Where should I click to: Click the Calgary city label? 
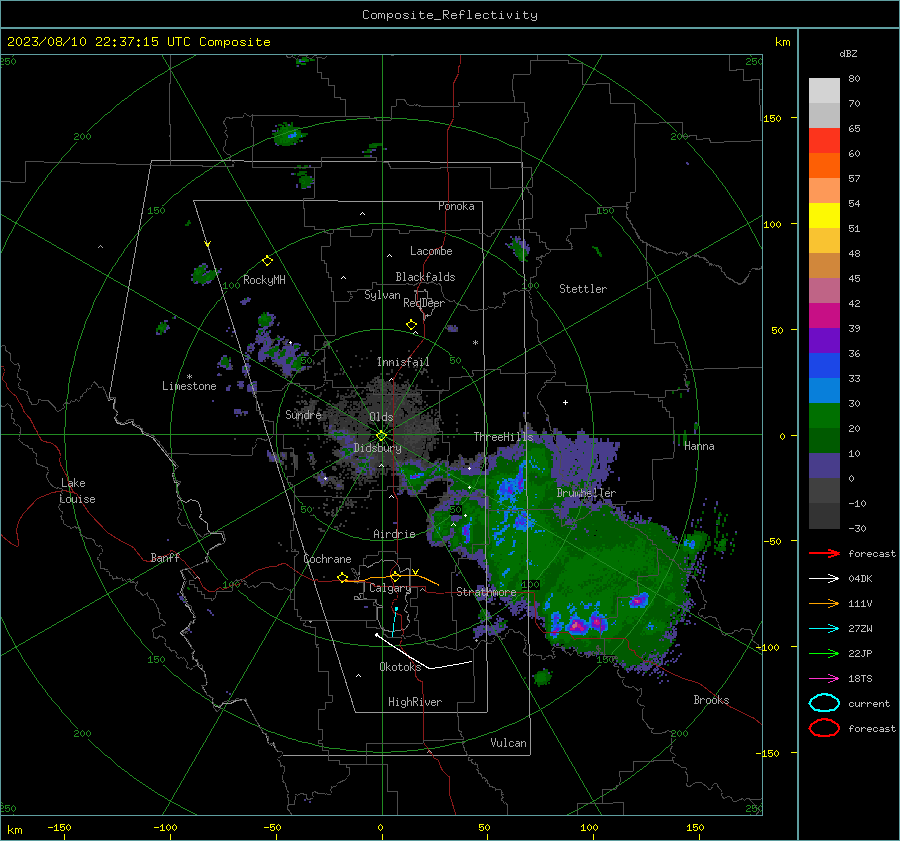pos(390,588)
